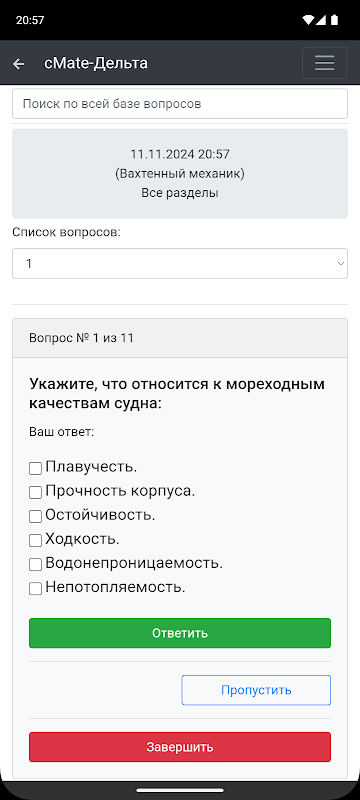
Task: Tap the cellular signal icon
Action: pyautogui.click(x=320, y=20)
